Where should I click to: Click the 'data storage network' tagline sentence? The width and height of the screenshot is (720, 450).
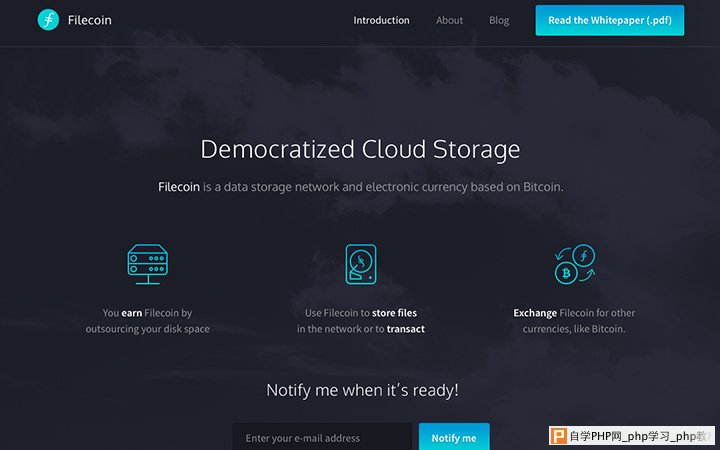360,187
